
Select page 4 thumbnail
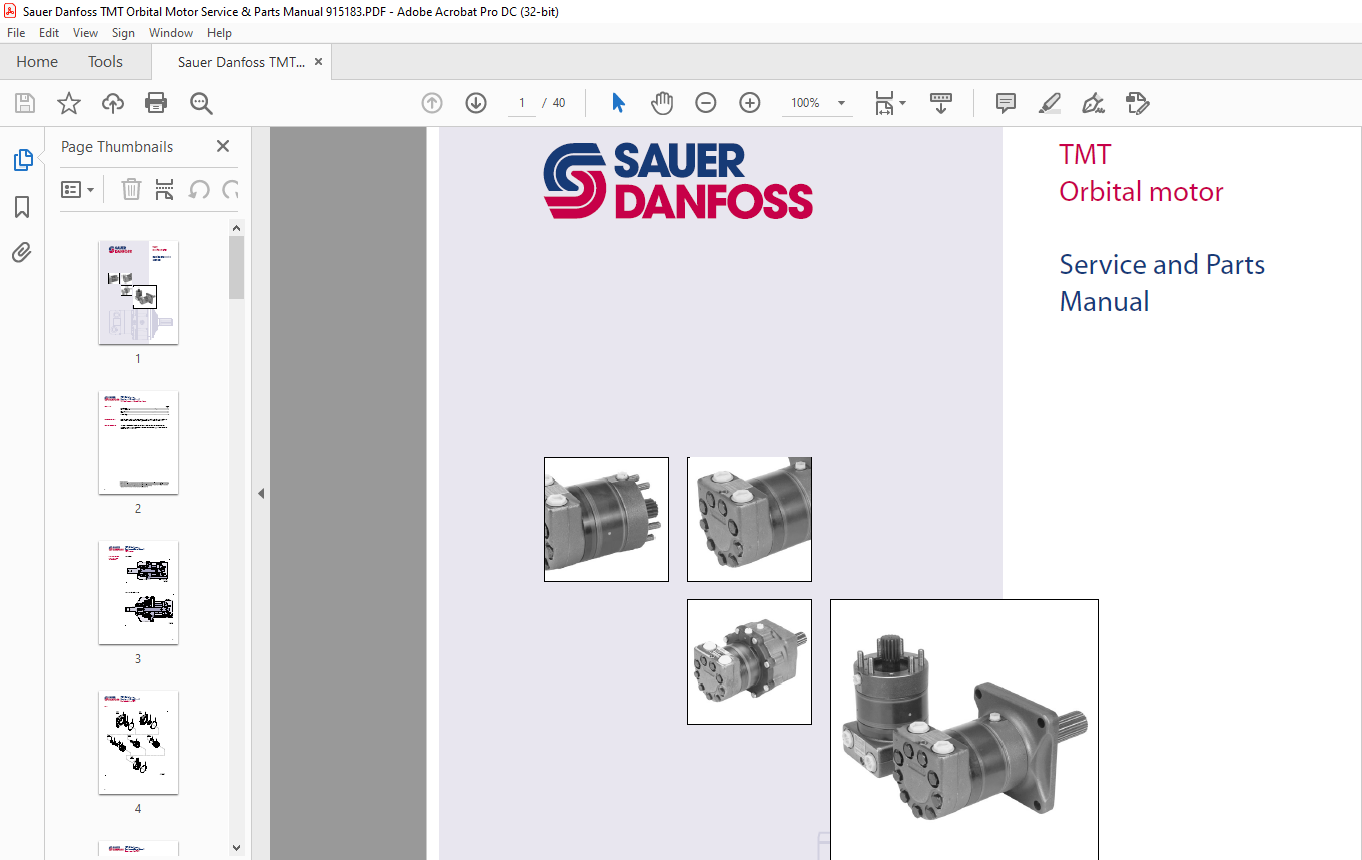(138, 742)
